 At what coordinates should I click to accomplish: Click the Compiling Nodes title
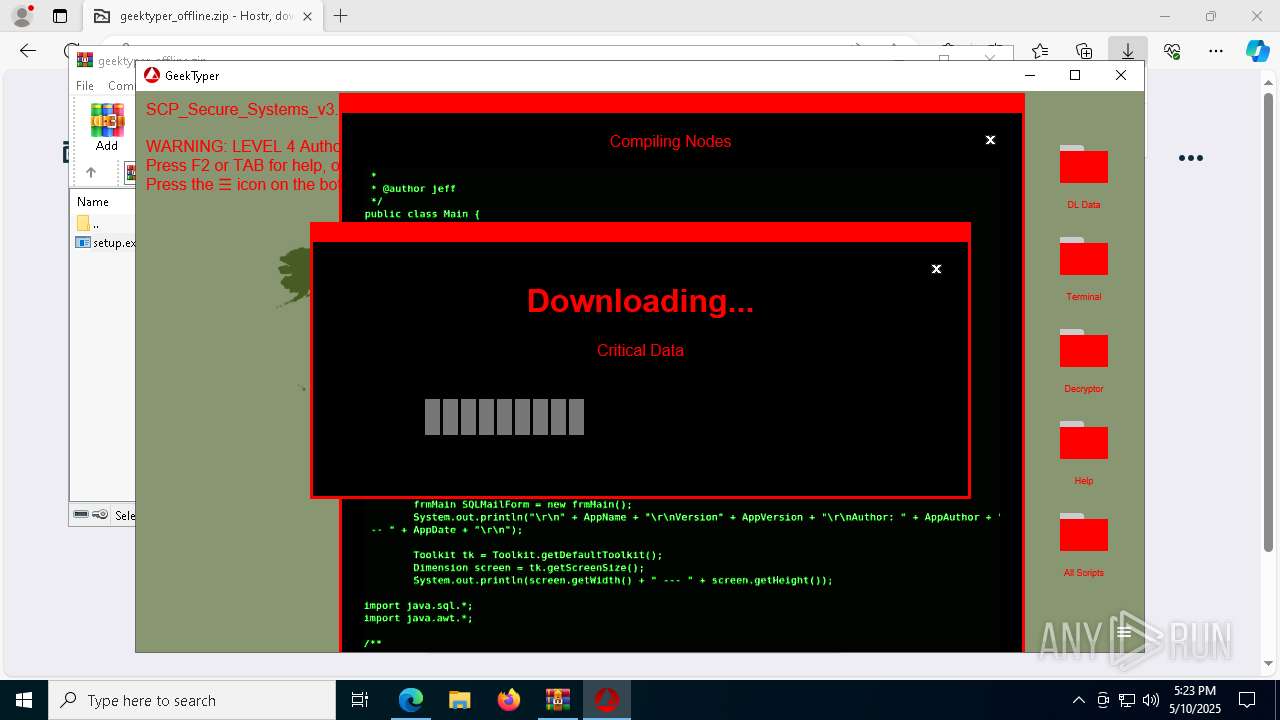670,141
